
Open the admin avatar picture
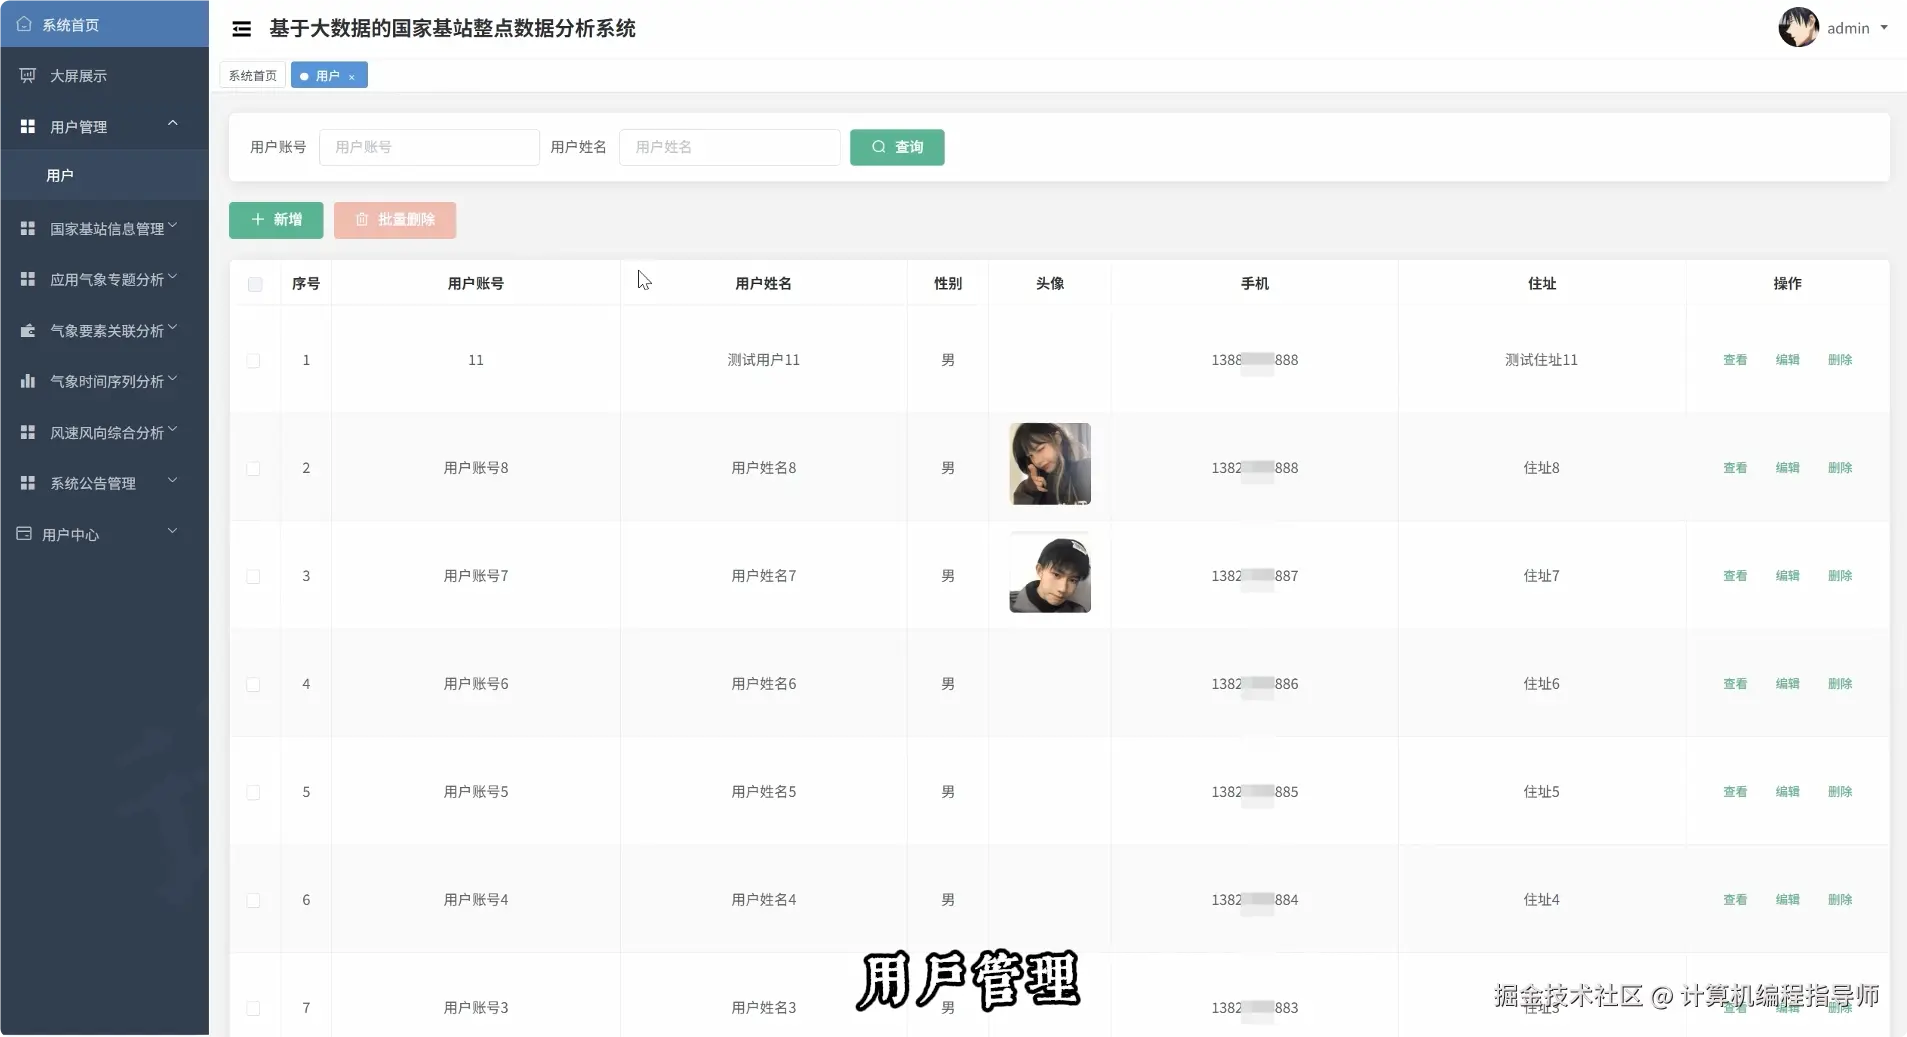1798,28
